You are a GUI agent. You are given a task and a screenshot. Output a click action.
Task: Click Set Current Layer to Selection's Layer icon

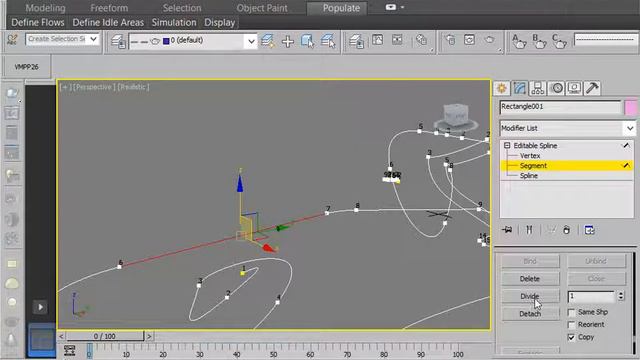(328, 41)
